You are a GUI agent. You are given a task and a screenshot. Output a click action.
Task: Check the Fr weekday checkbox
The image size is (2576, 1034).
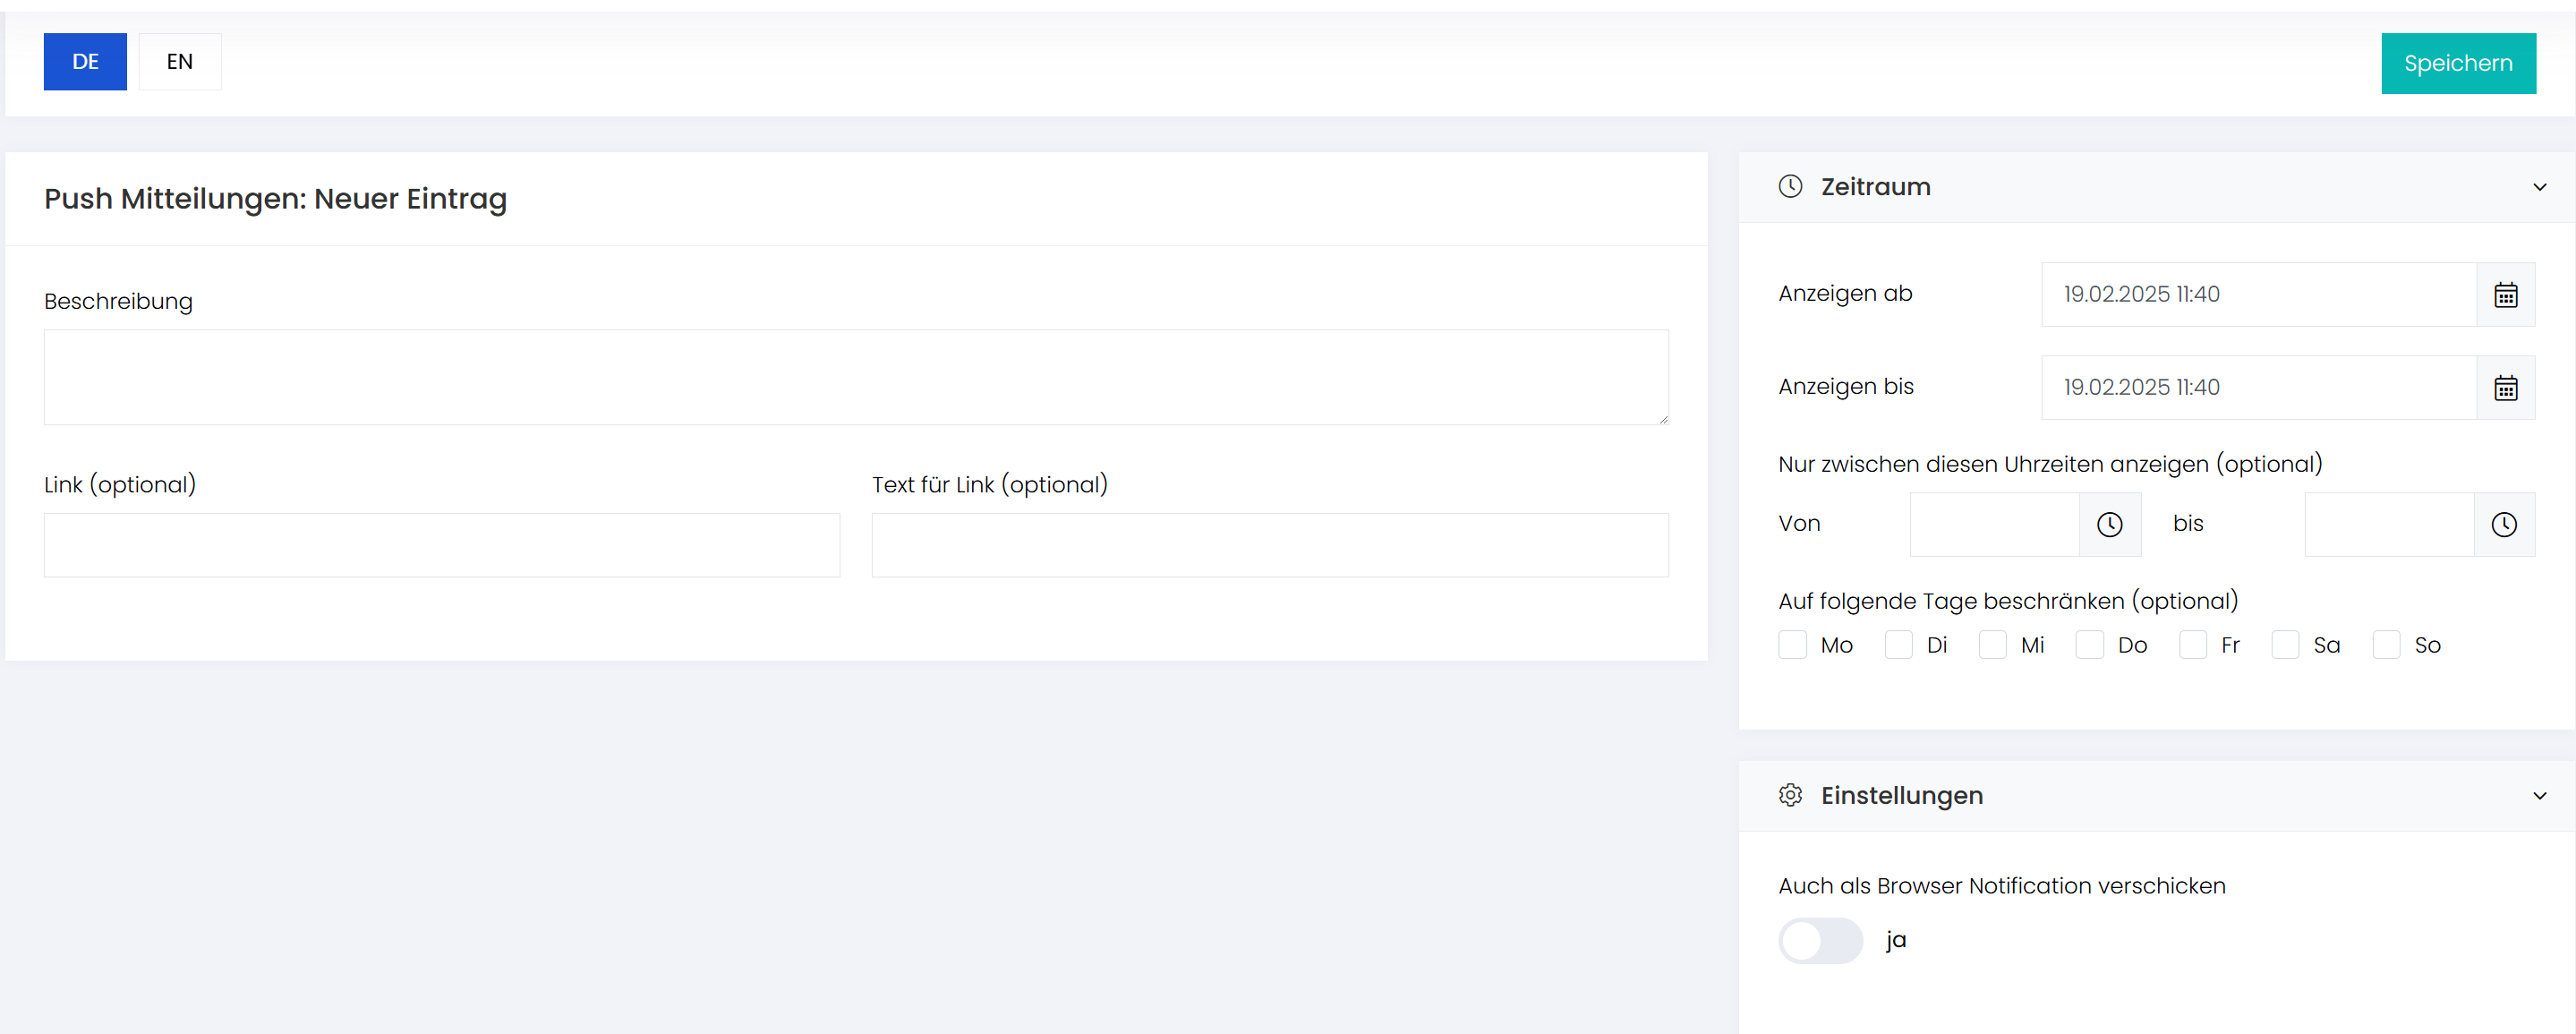[x=2193, y=645]
